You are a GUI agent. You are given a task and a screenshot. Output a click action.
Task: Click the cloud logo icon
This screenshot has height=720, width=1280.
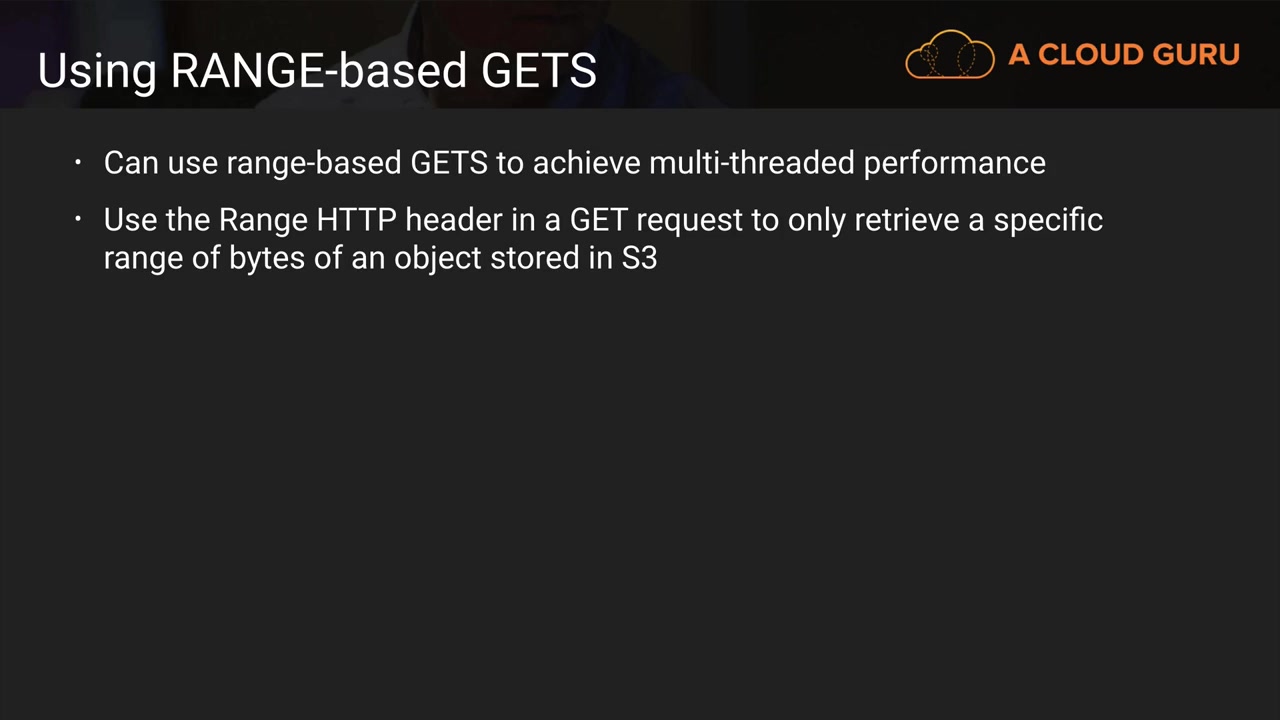[x=949, y=55]
